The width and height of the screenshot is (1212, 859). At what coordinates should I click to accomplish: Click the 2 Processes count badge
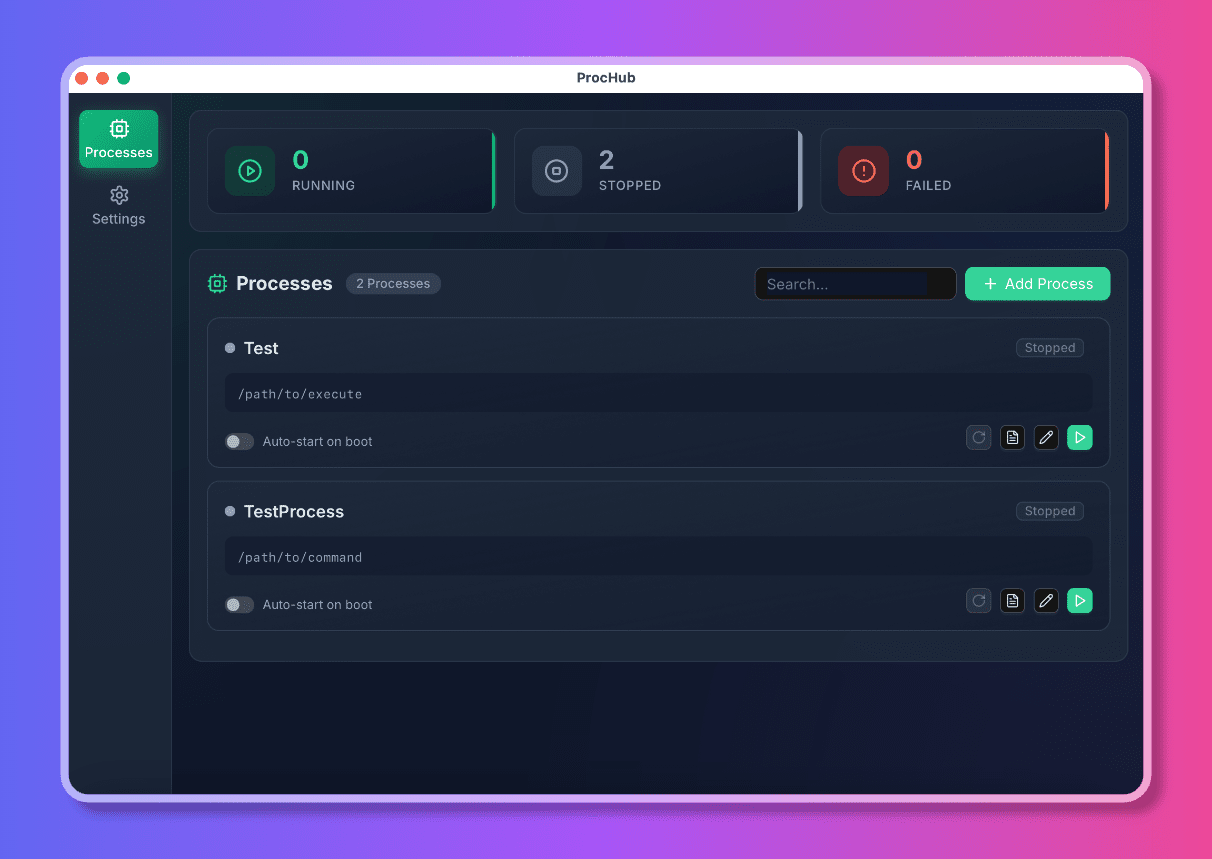[x=393, y=283]
